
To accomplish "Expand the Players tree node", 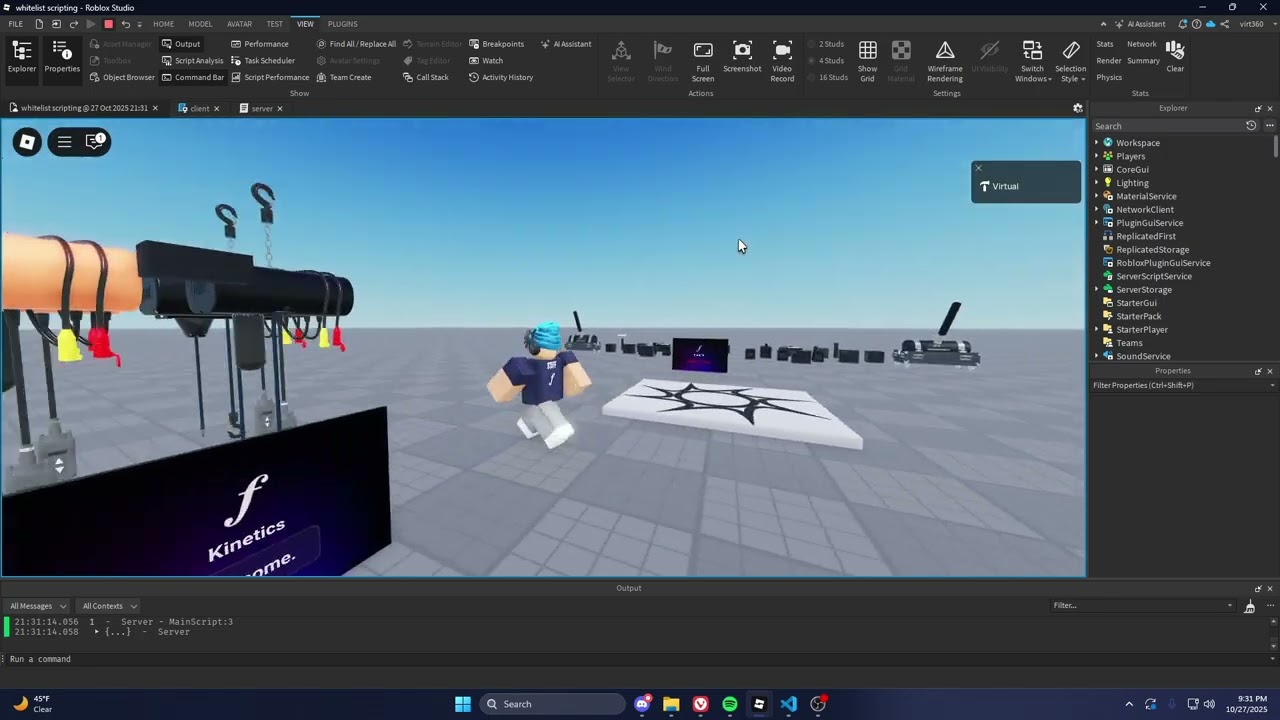I will click(x=1096, y=156).
